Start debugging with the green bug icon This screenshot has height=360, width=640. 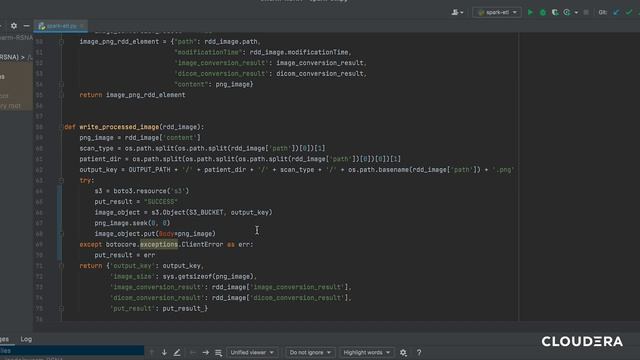pos(542,12)
